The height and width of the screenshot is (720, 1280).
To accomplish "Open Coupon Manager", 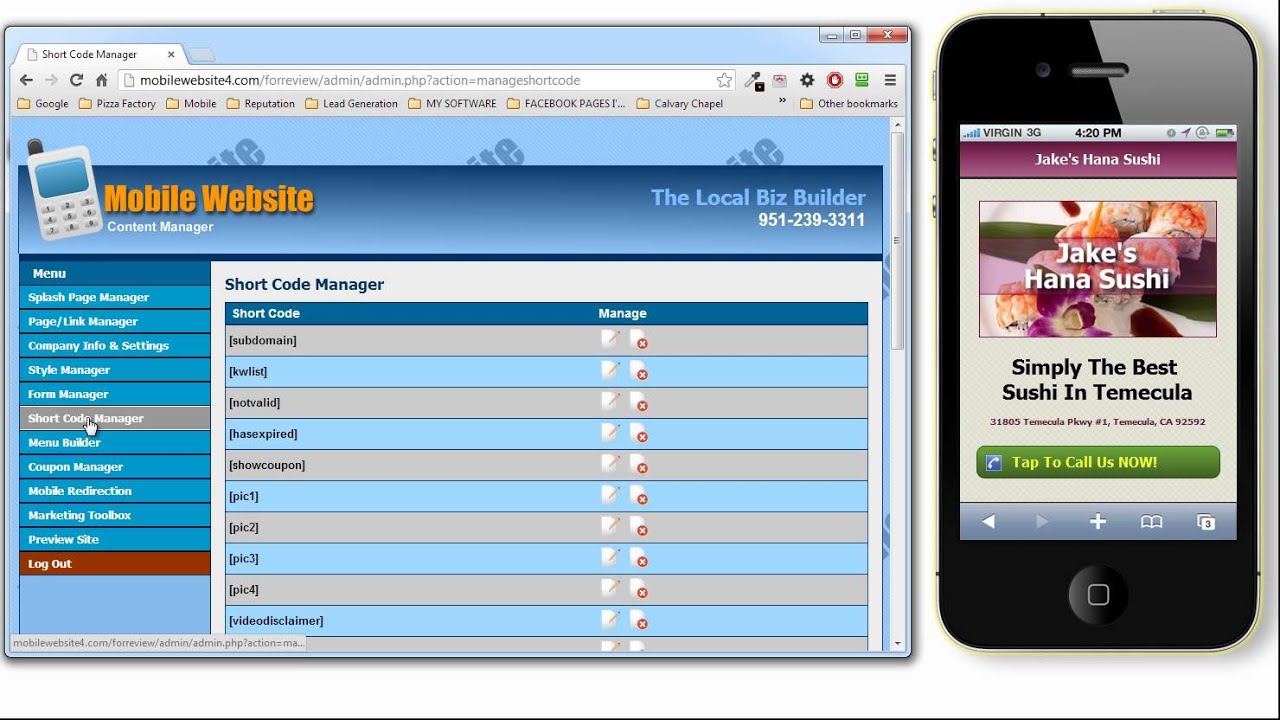I will pyautogui.click(x=115, y=467).
